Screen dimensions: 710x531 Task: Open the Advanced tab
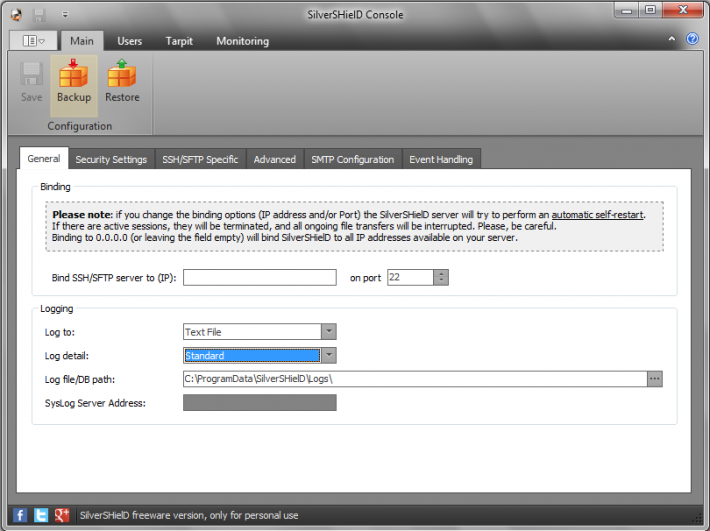click(x=274, y=159)
